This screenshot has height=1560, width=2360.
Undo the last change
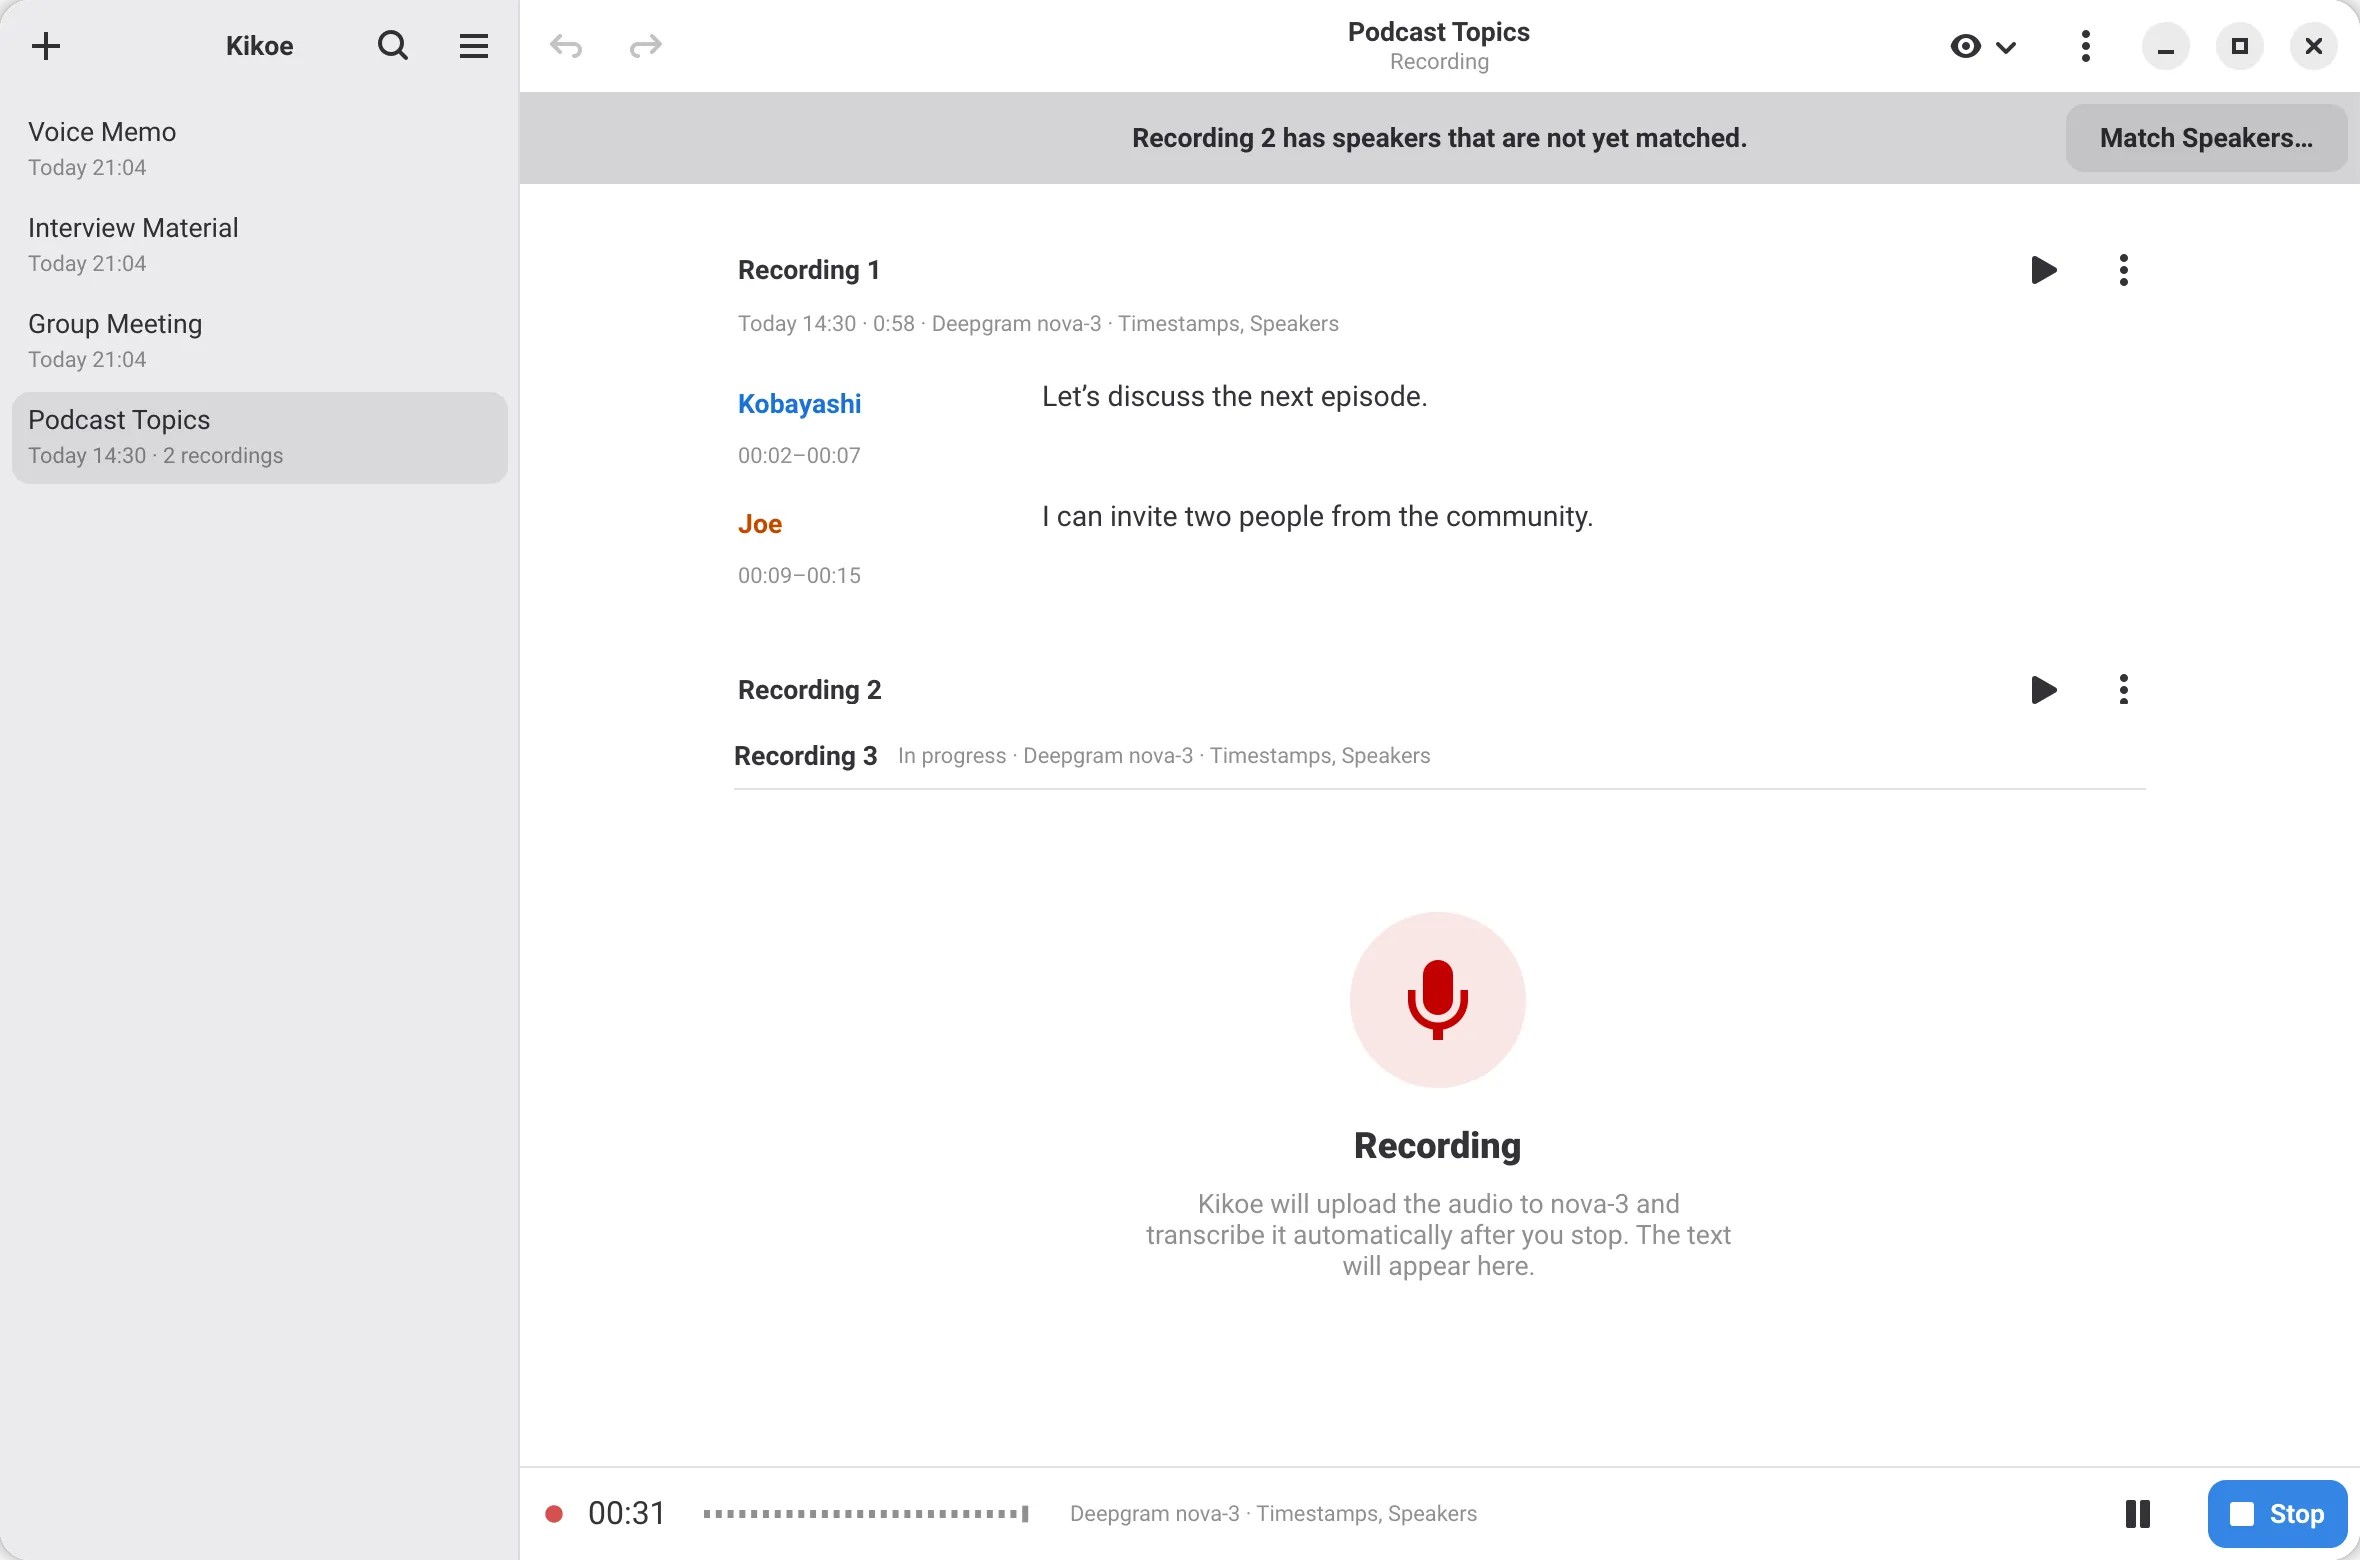click(x=566, y=46)
